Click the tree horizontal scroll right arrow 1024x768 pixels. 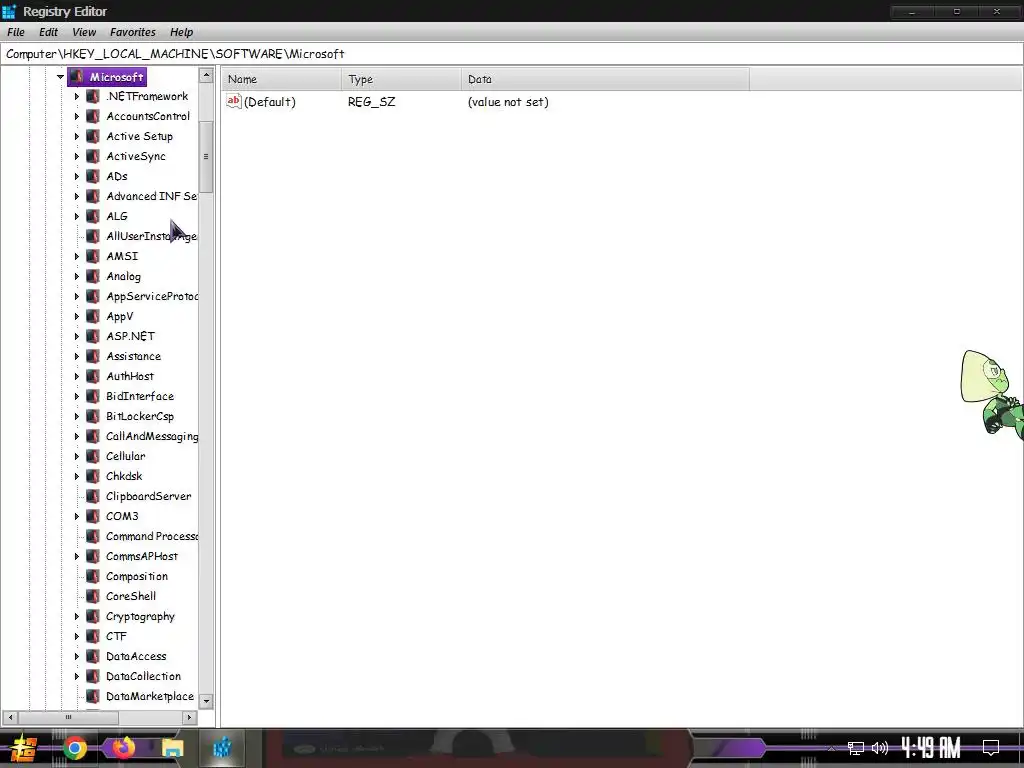(x=189, y=718)
